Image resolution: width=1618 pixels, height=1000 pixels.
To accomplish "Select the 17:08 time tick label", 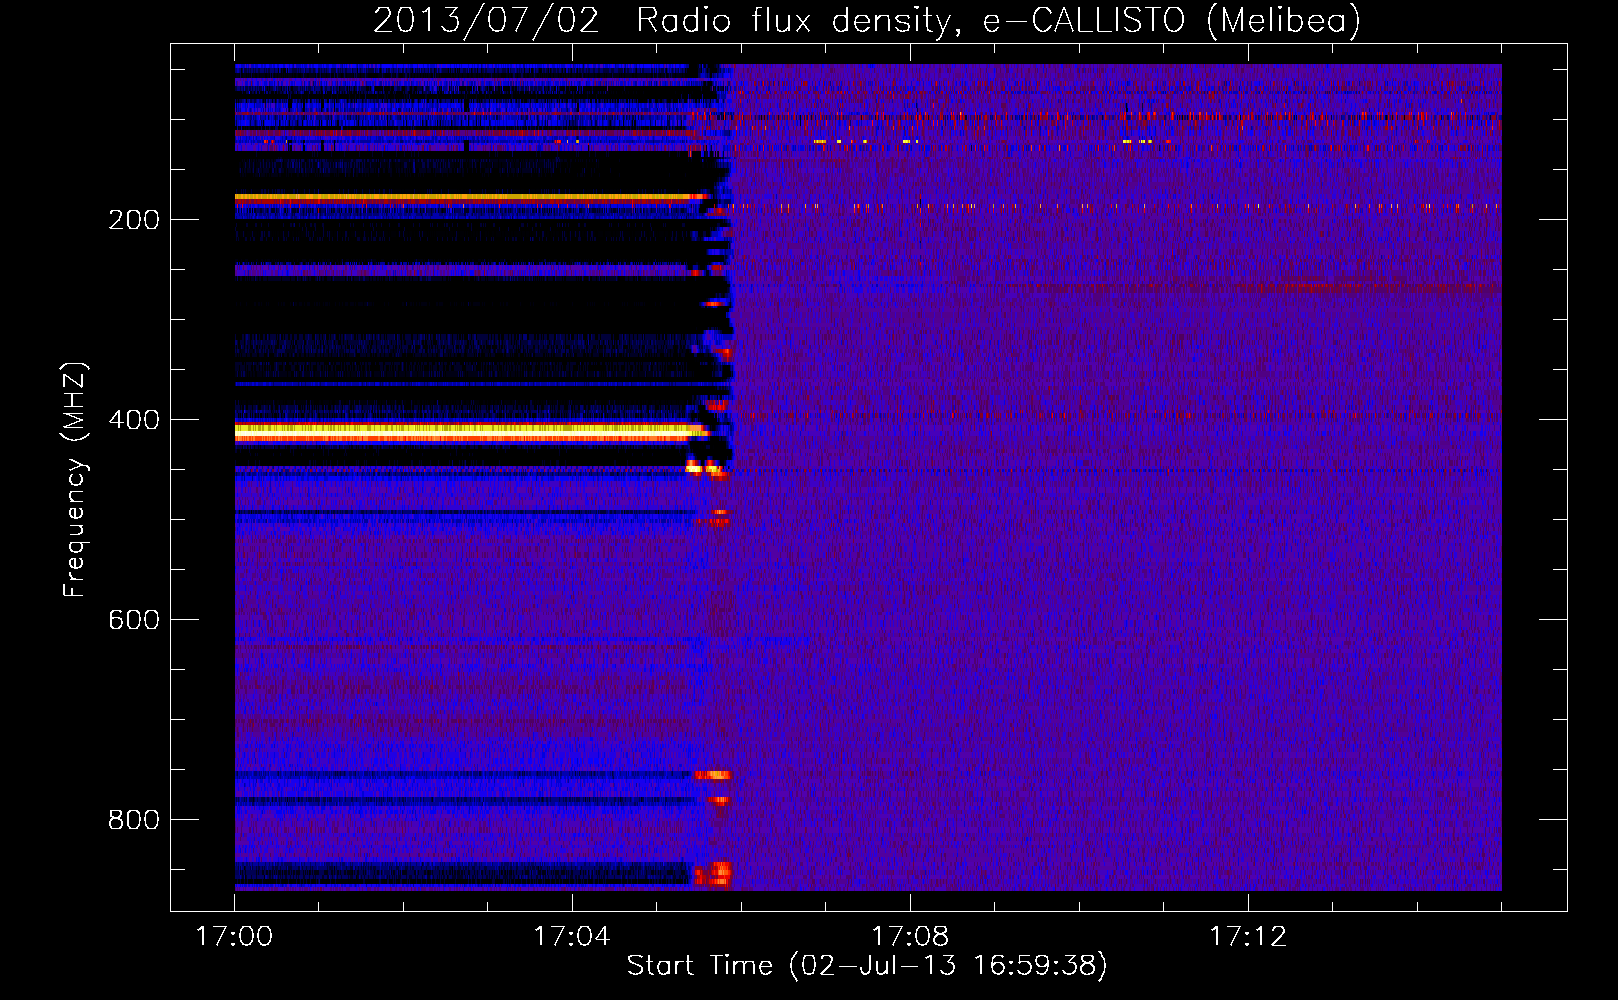I will pos(909,937).
